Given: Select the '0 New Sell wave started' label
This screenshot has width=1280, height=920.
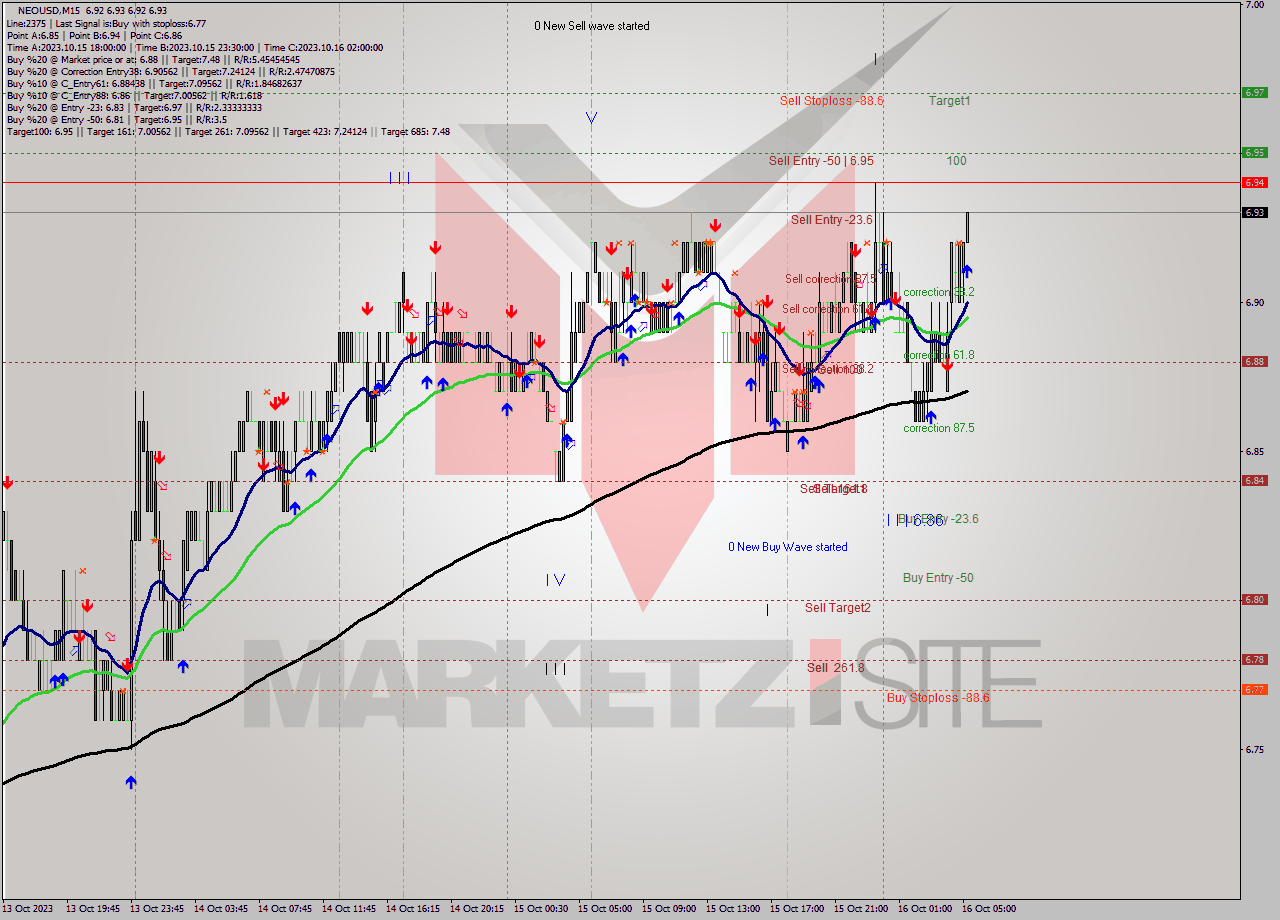Looking at the screenshot, I should click(x=591, y=26).
